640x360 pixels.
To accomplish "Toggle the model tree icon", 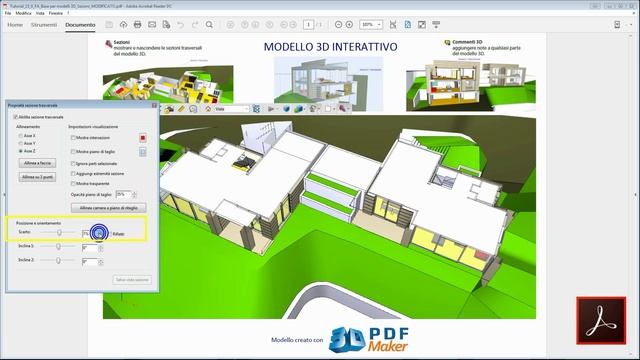I will (x=256, y=109).
